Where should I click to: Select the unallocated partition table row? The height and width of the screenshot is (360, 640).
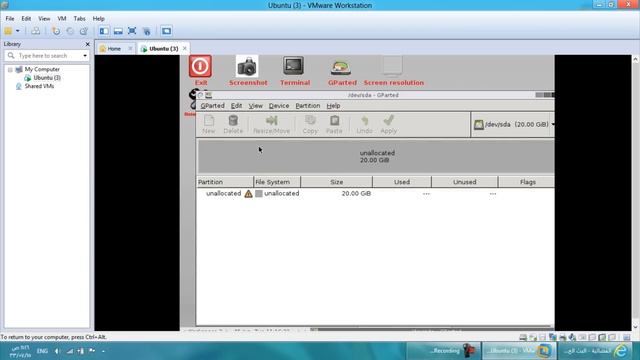(x=375, y=193)
